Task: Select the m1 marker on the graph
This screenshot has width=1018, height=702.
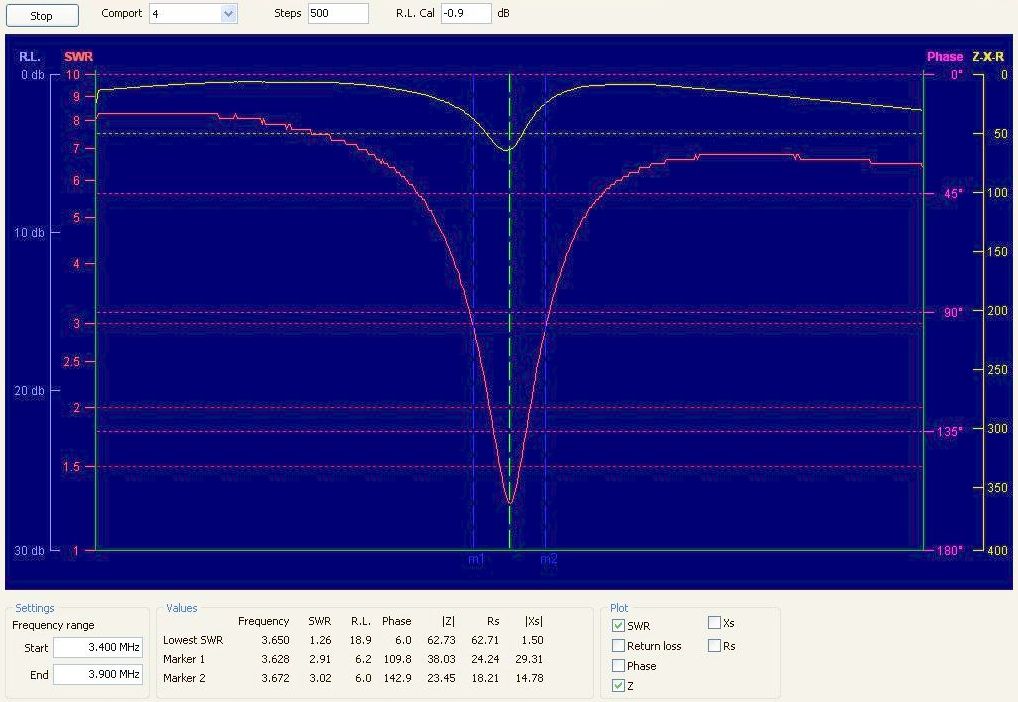Action: (476, 559)
